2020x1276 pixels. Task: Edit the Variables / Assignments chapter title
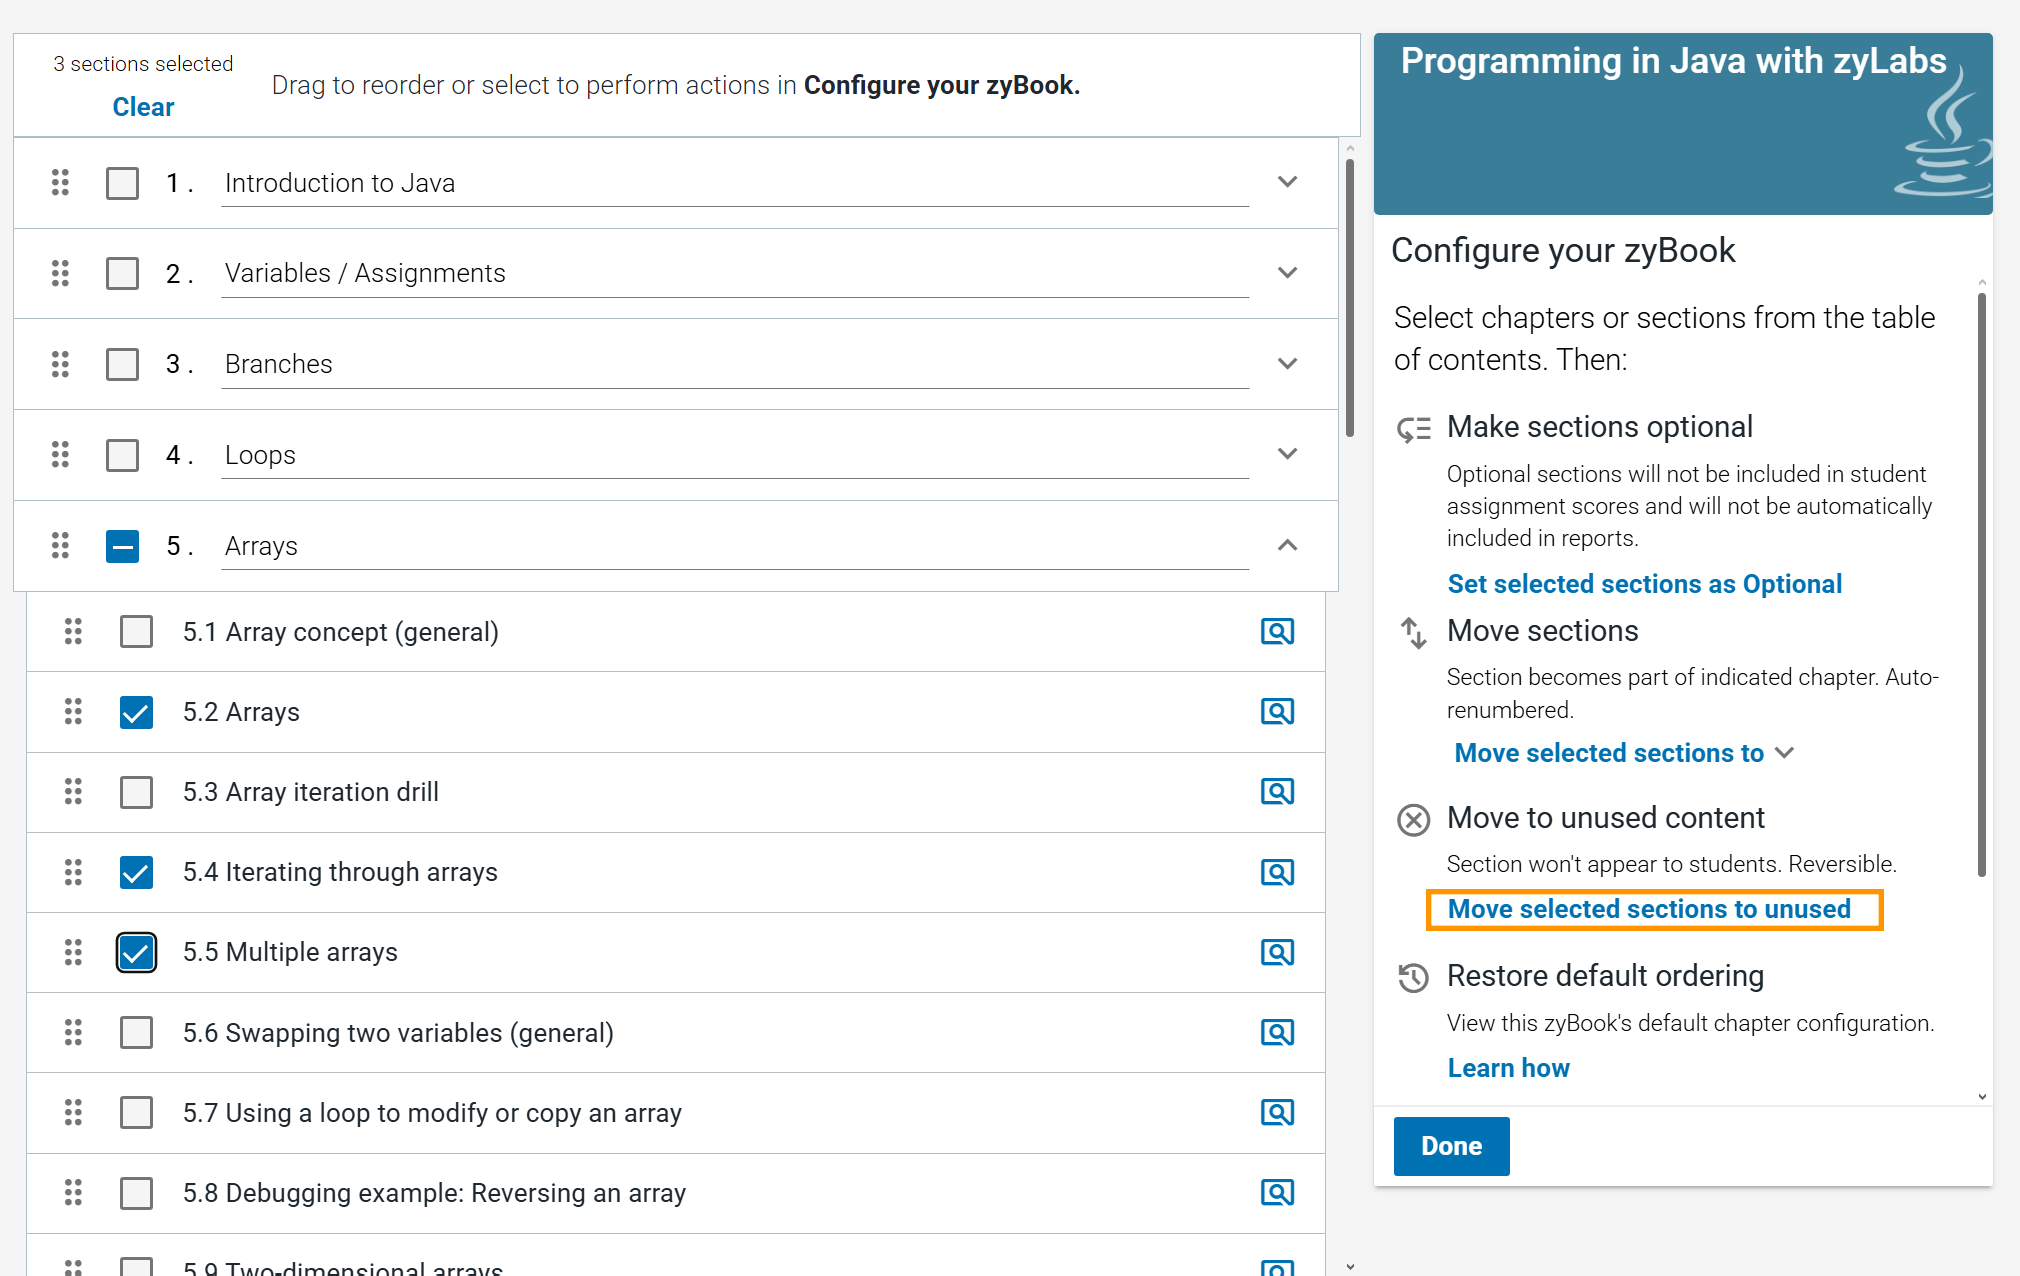tap(735, 274)
